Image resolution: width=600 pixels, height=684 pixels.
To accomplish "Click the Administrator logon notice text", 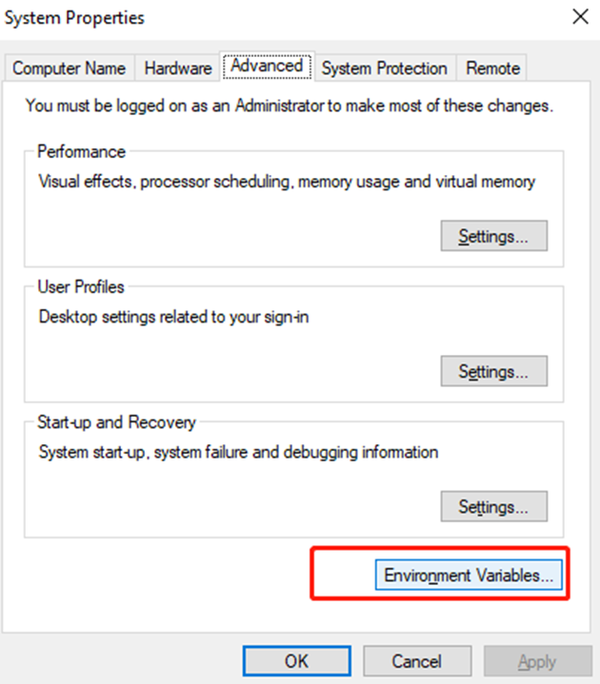I will 289,104.
